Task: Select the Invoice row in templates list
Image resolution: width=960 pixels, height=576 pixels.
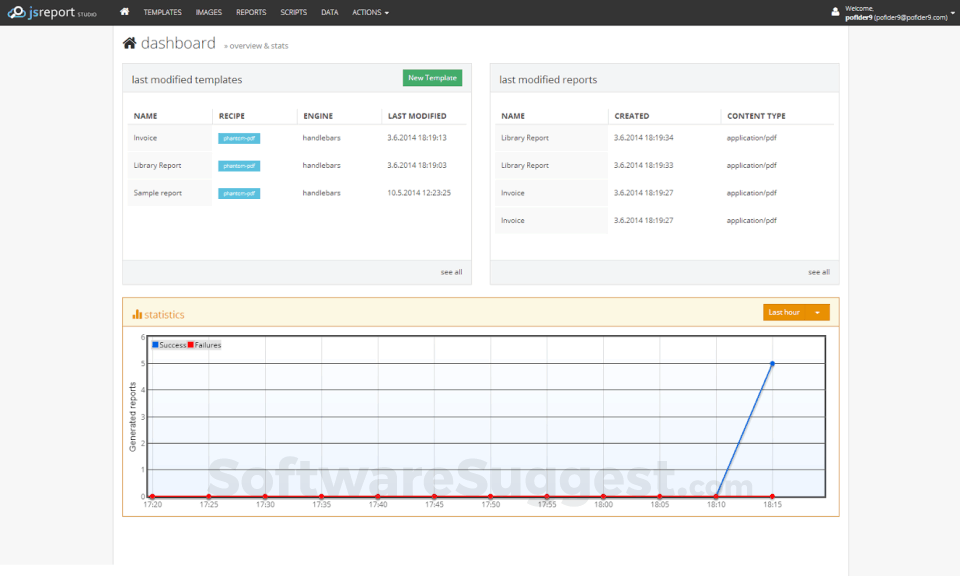Action: pyautogui.click(x=143, y=137)
